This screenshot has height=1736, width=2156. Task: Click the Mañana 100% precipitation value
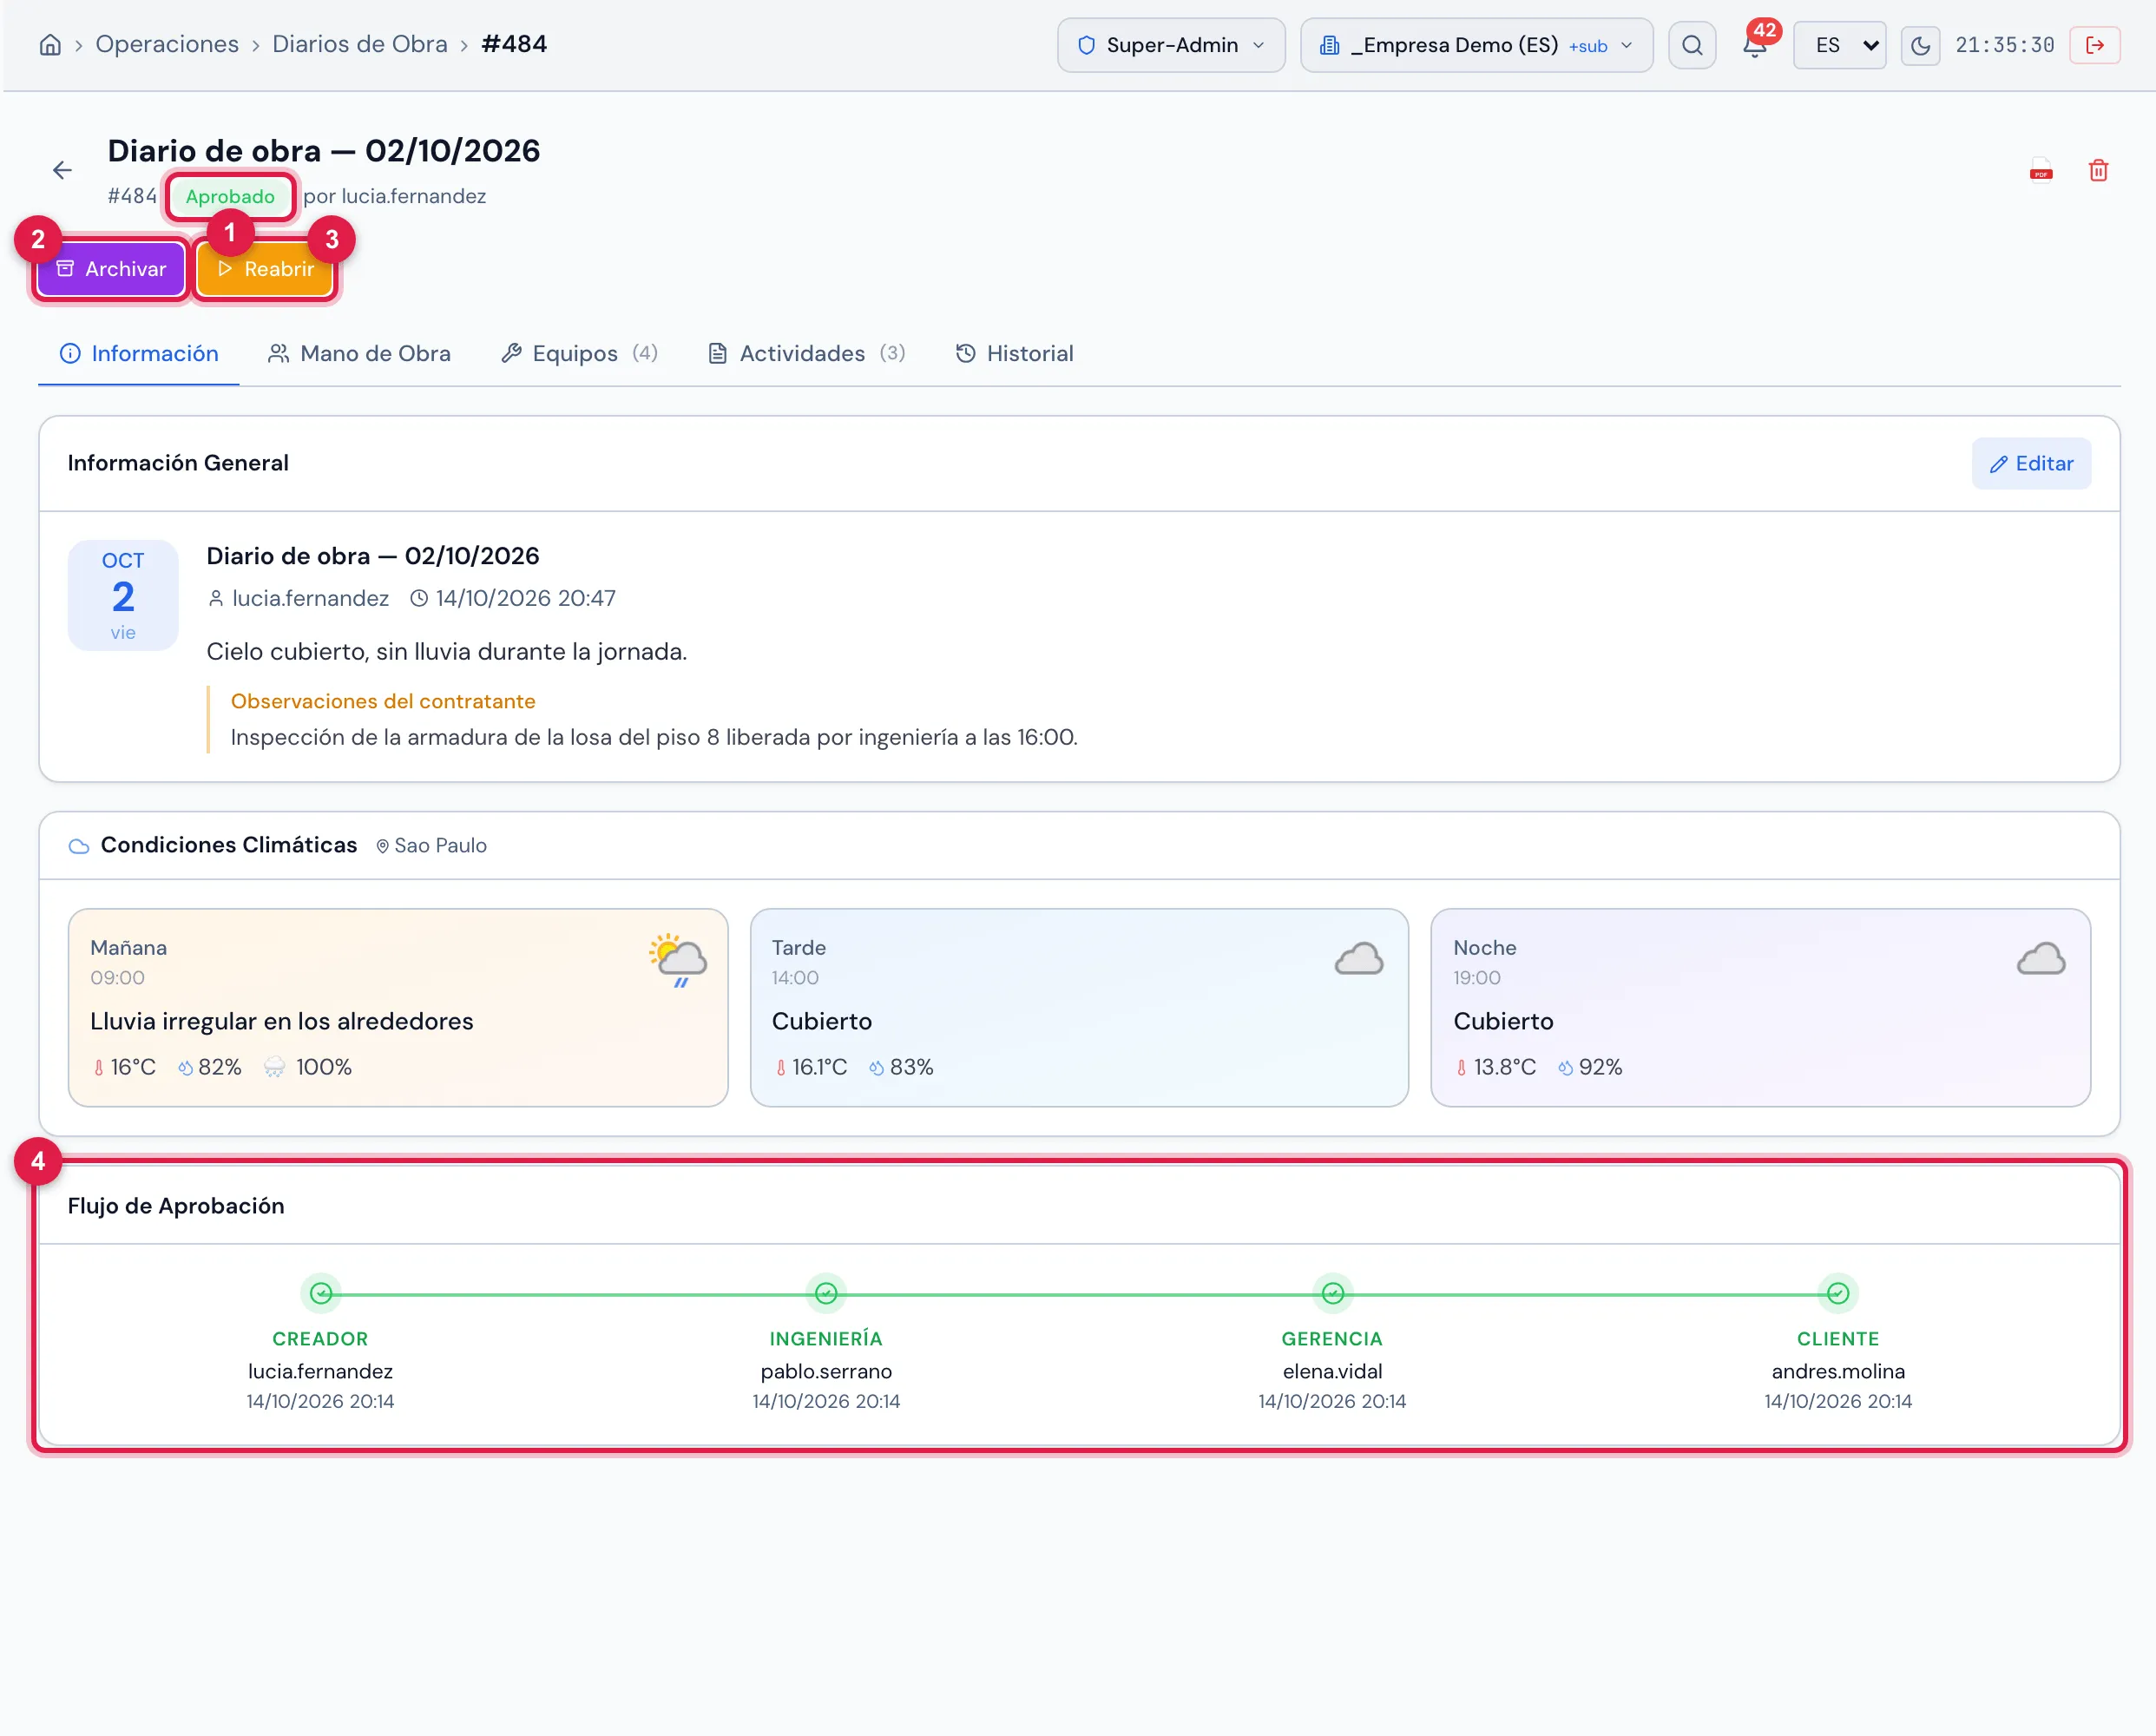[x=323, y=1067]
